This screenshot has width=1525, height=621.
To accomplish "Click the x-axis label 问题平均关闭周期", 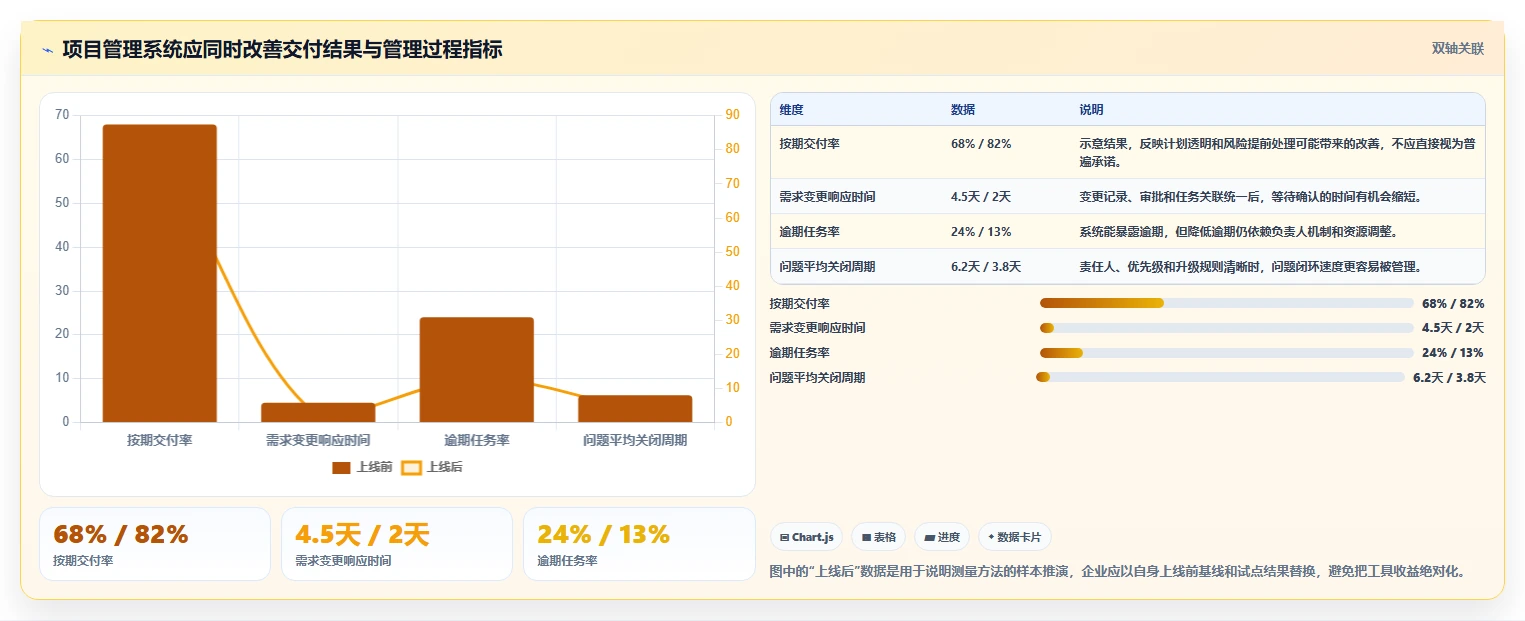I will click(x=635, y=440).
